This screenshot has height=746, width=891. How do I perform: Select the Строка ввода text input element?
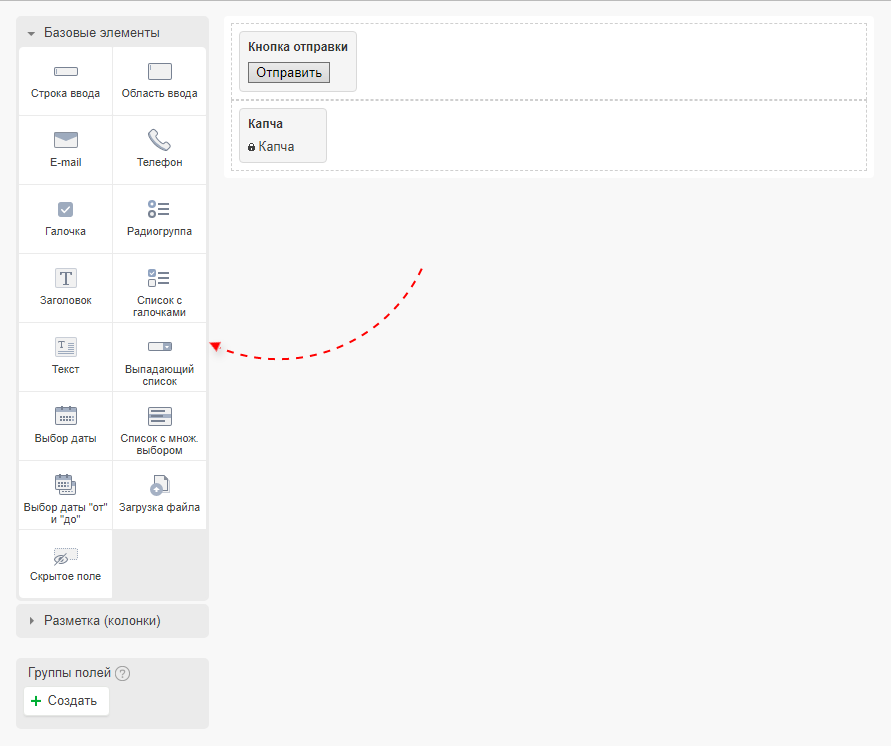66,81
